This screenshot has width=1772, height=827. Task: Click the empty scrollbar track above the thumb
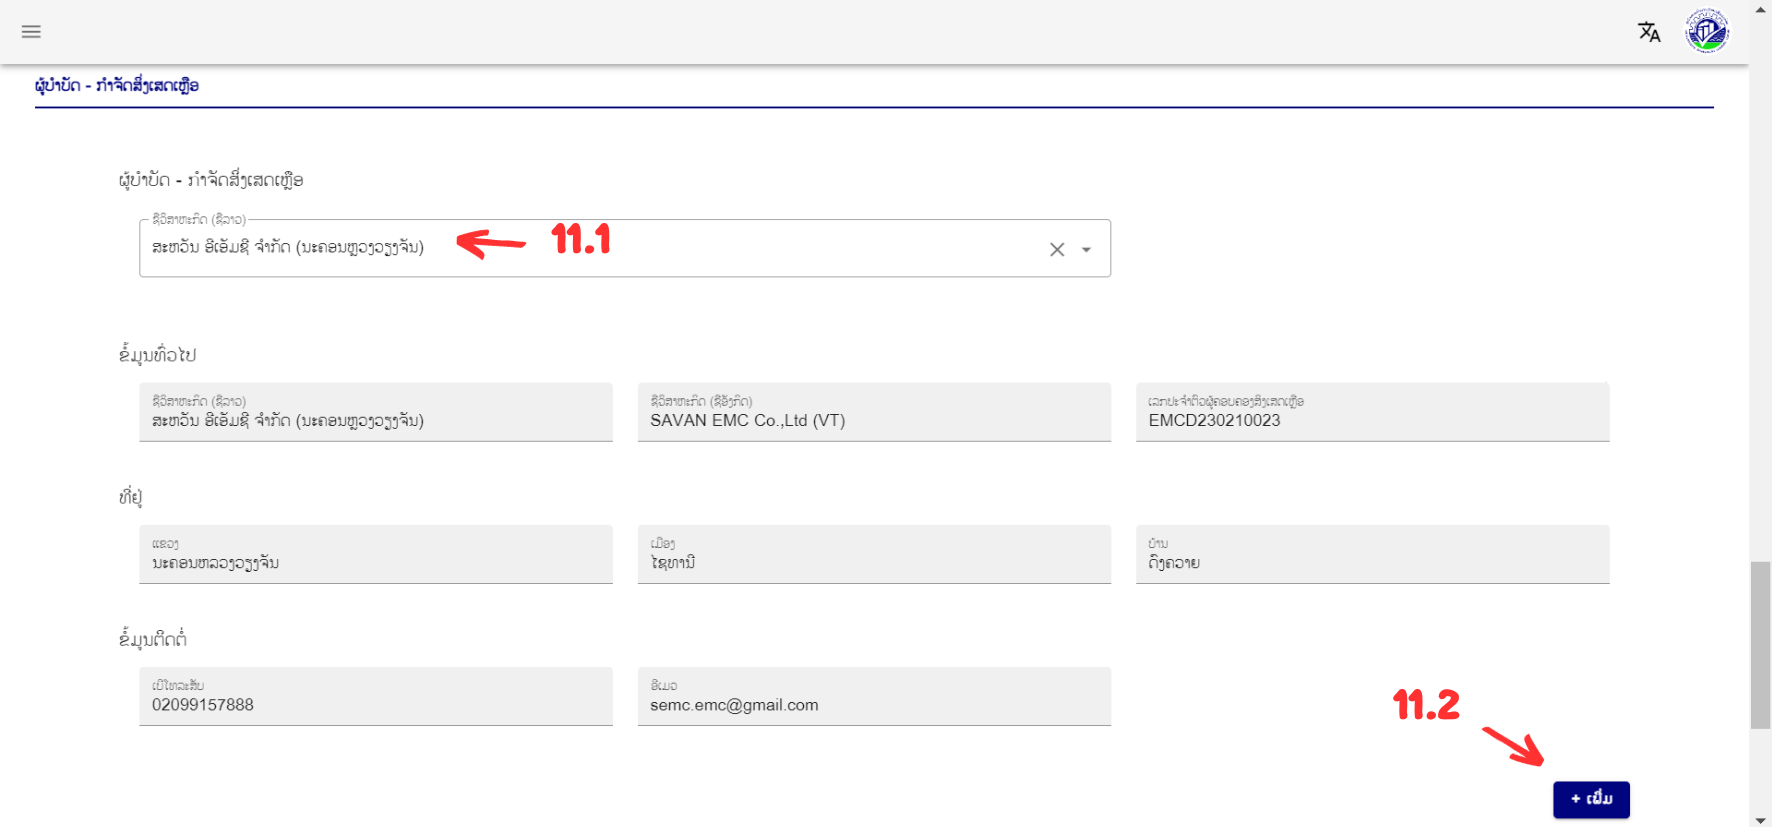coord(1760,300)
